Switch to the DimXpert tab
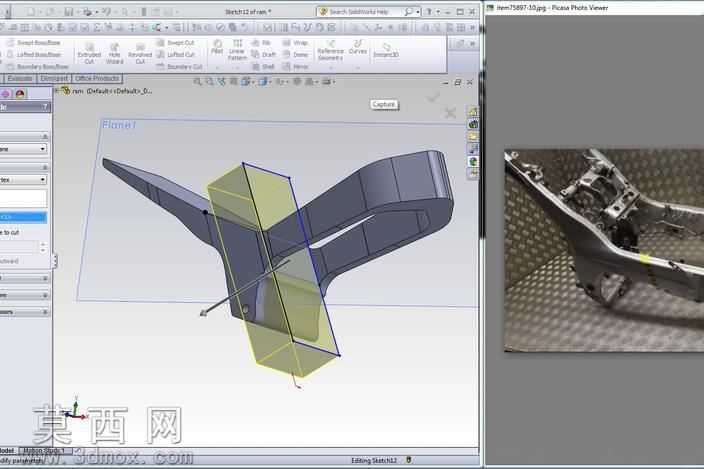The width and height of the screenshot is (704, 469). [54, 79]
